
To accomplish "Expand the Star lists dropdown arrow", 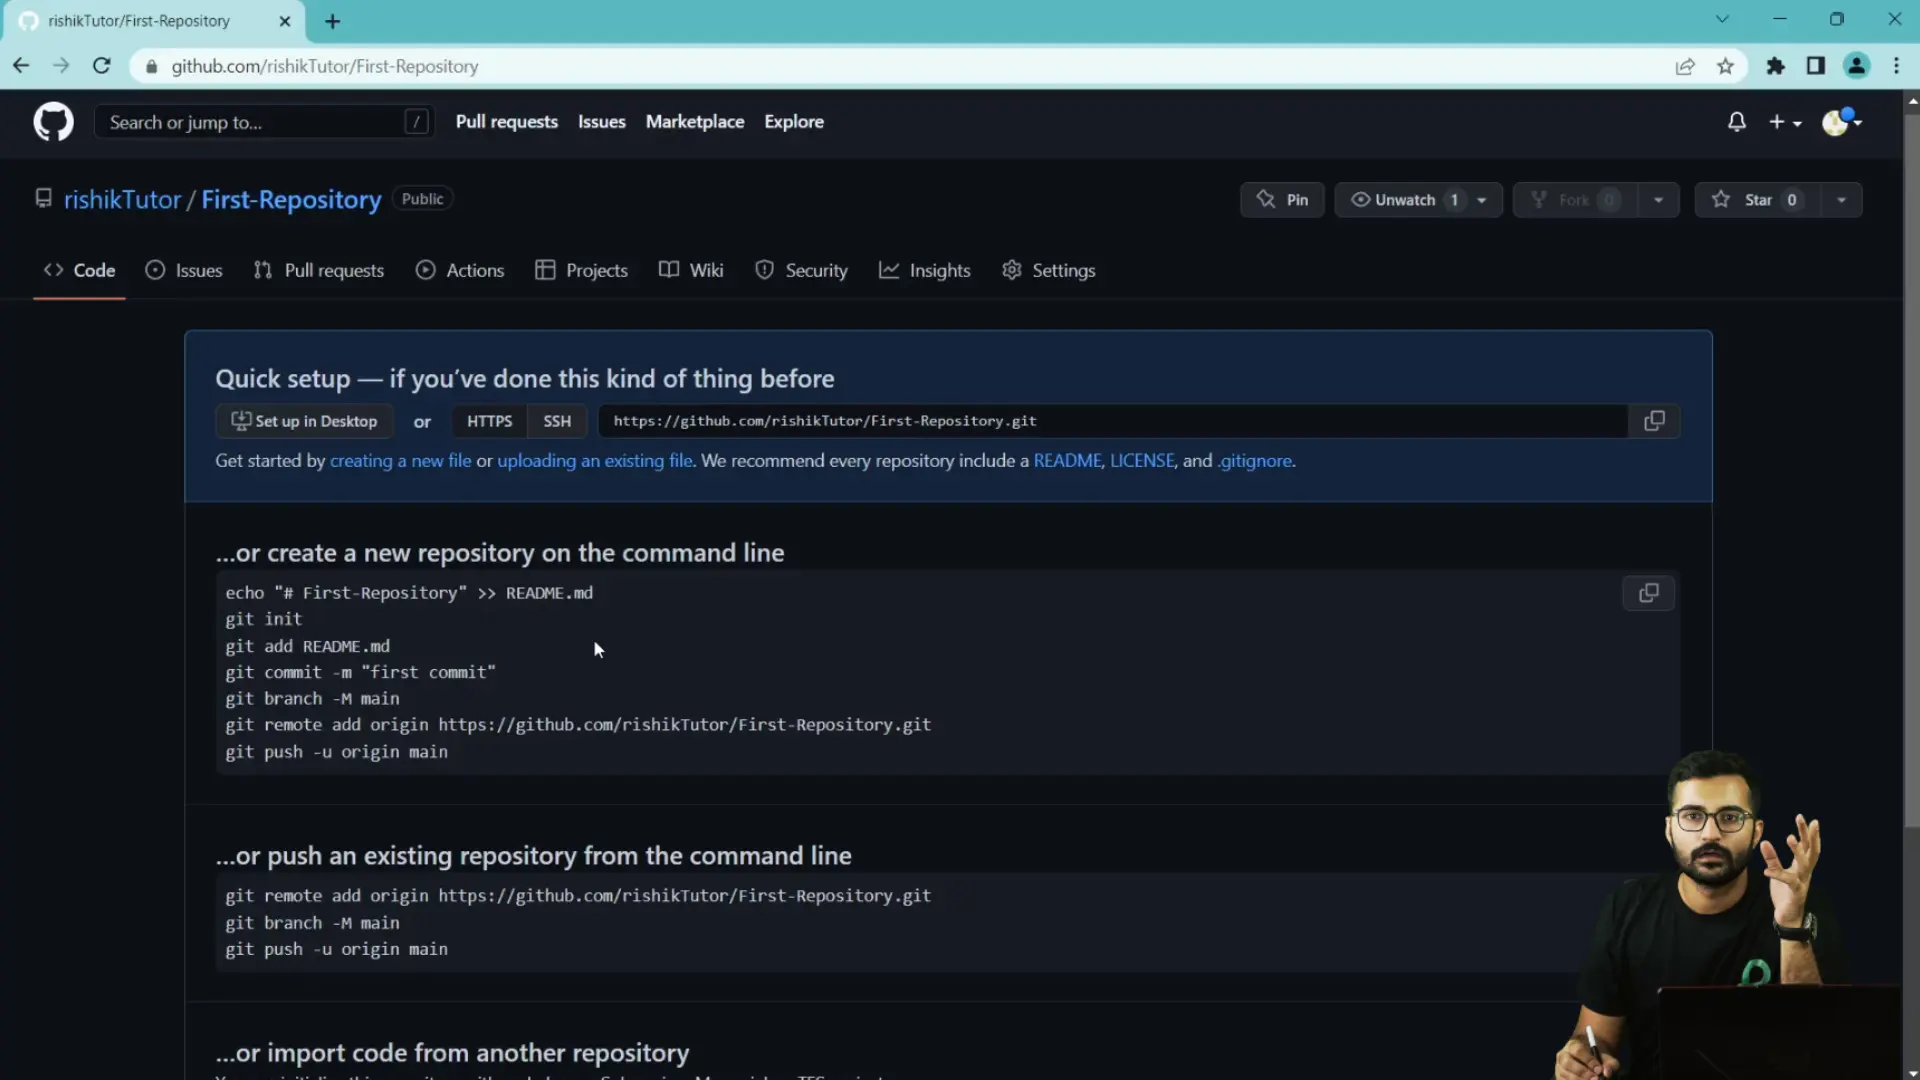I will click(x=1841, y=200).
